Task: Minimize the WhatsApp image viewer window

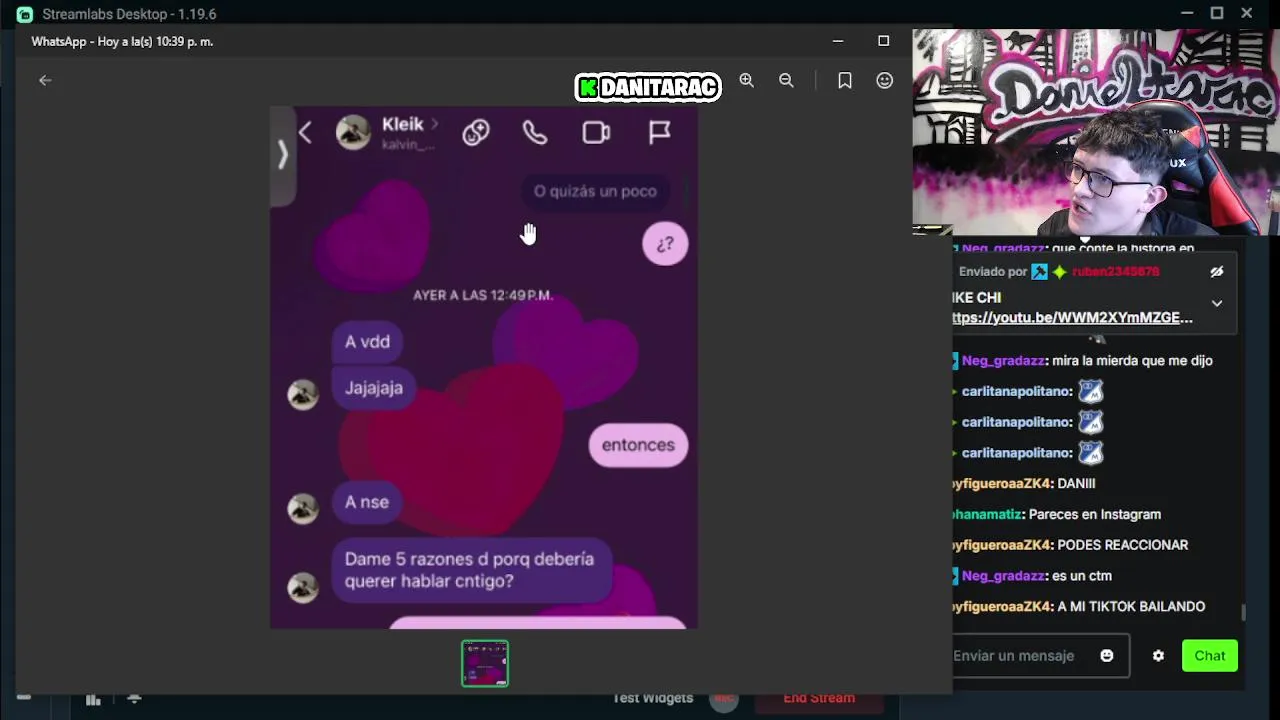Action: [x=838, y=41]
